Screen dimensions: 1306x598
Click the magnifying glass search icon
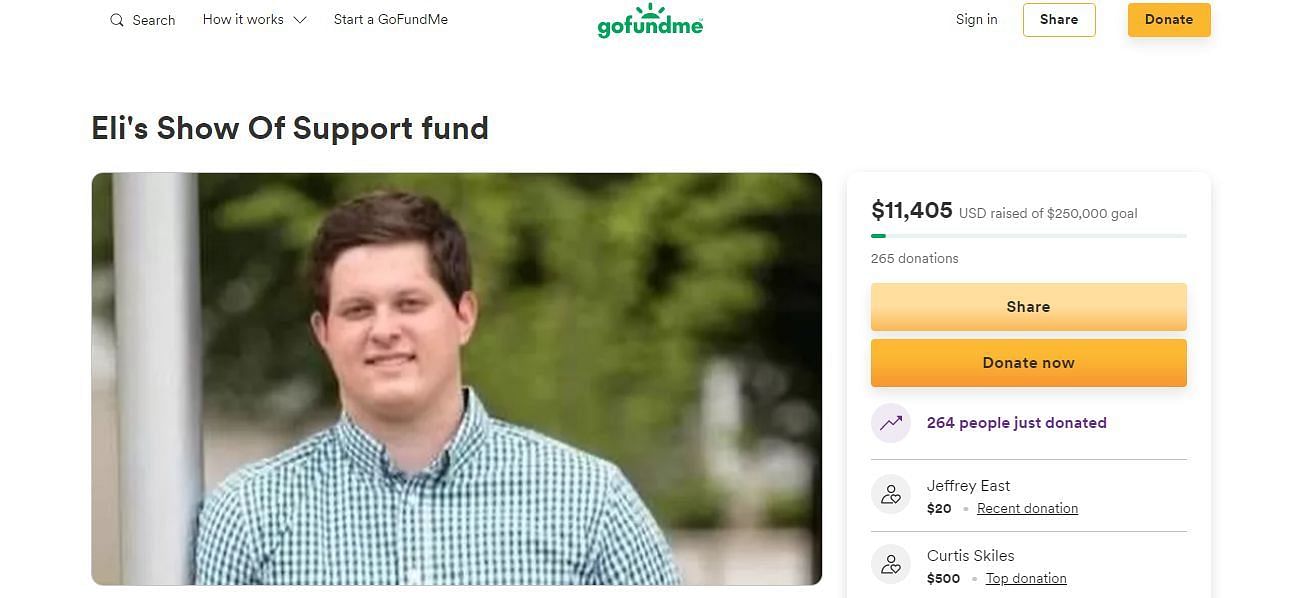pos(117,20)
